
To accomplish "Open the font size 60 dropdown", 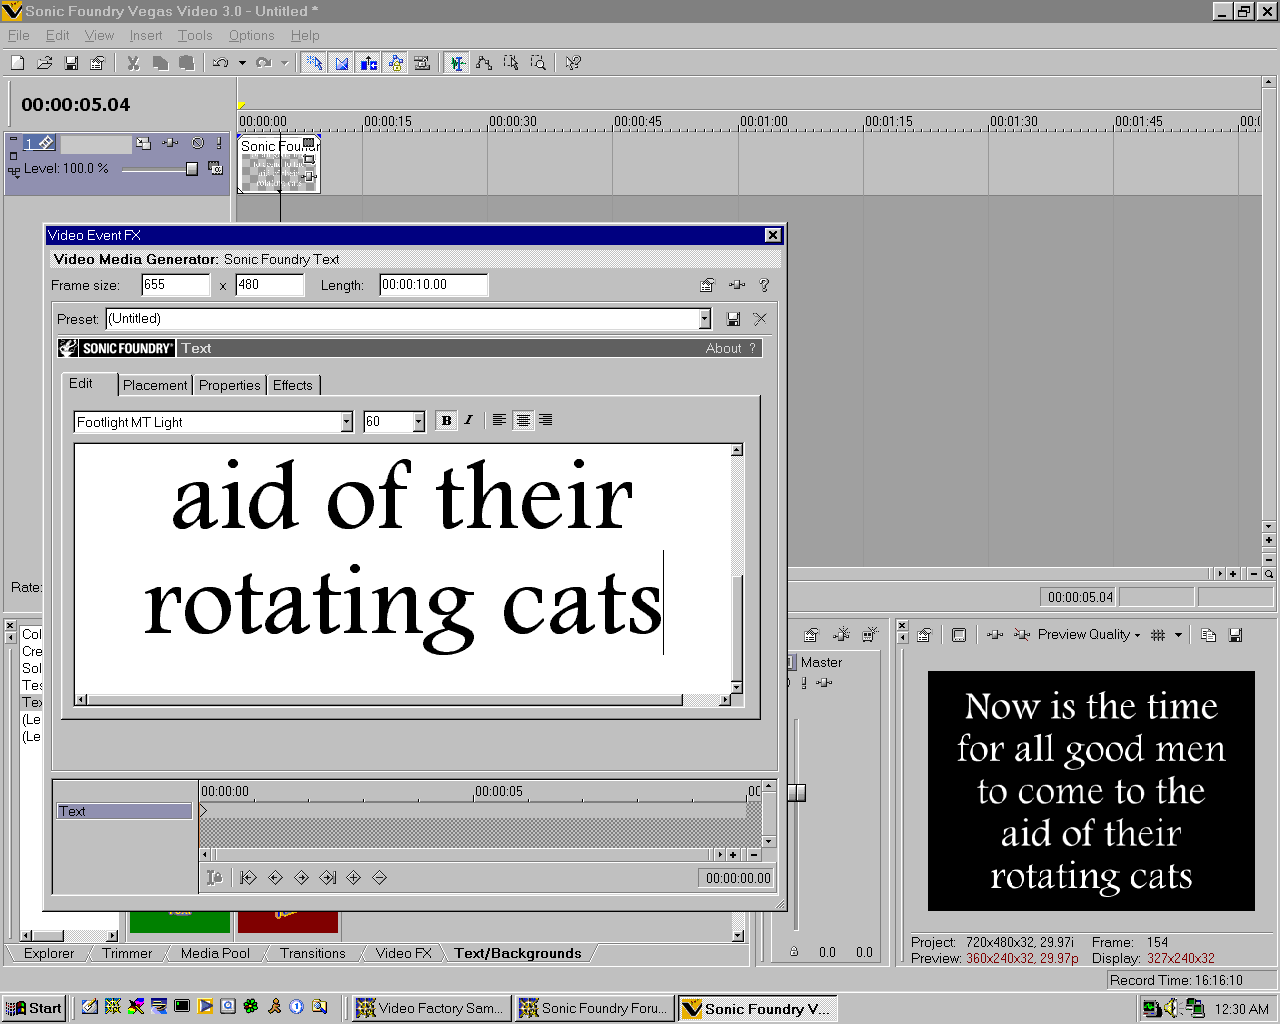I will [x=419, y=422].
